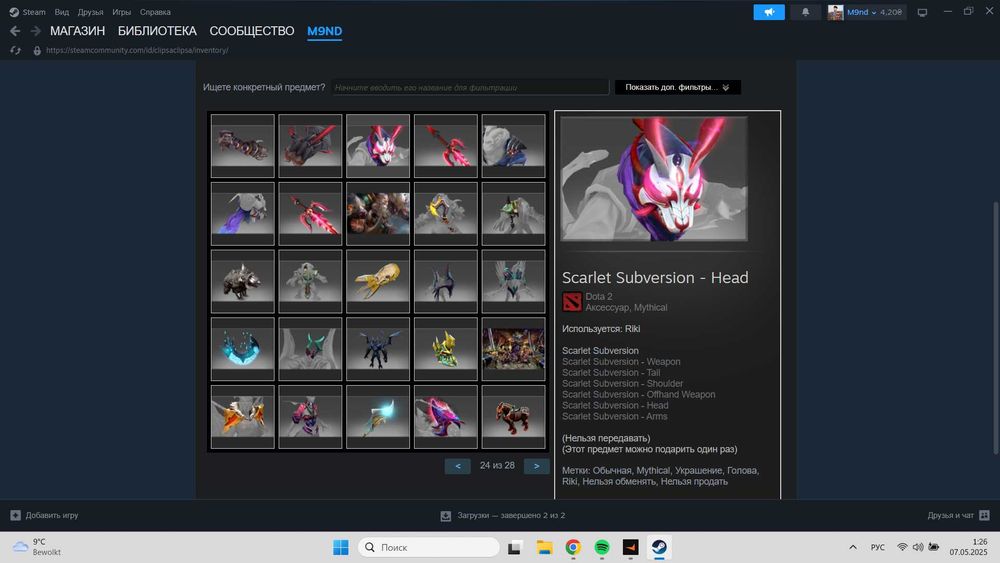
Task: Launch Chrome from the taskbar
Action: coord(573,547)
